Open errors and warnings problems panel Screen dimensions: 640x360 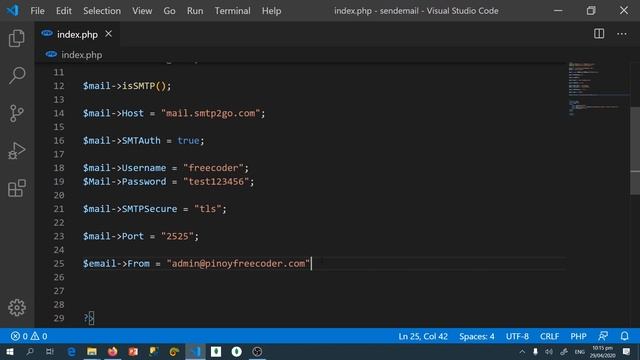coord(29,336)
